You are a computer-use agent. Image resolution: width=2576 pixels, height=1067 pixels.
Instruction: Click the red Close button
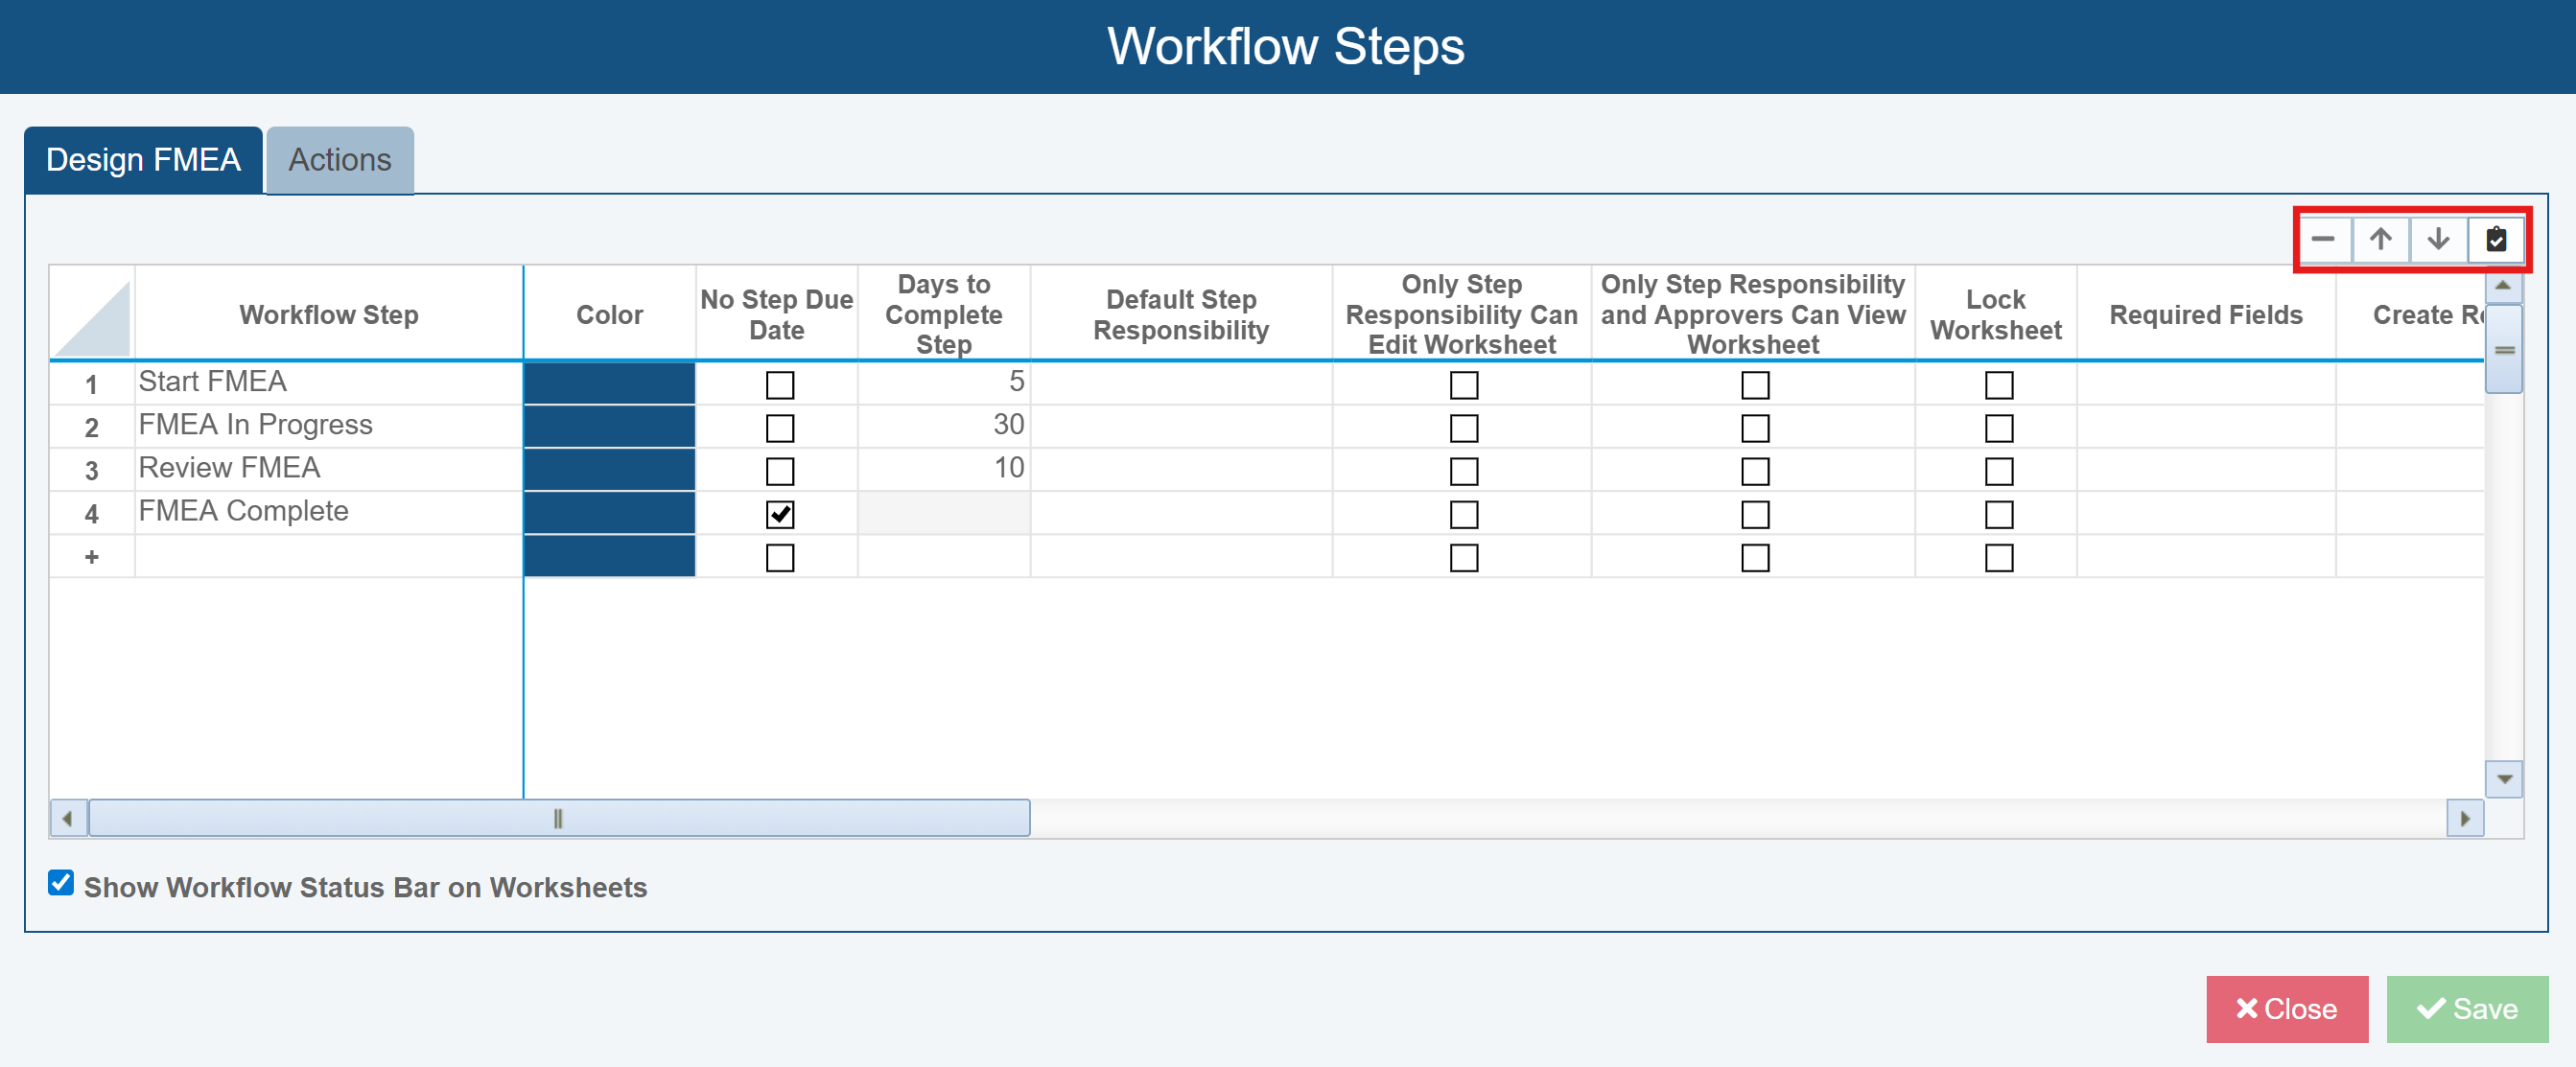[x=2286, y=1008]
